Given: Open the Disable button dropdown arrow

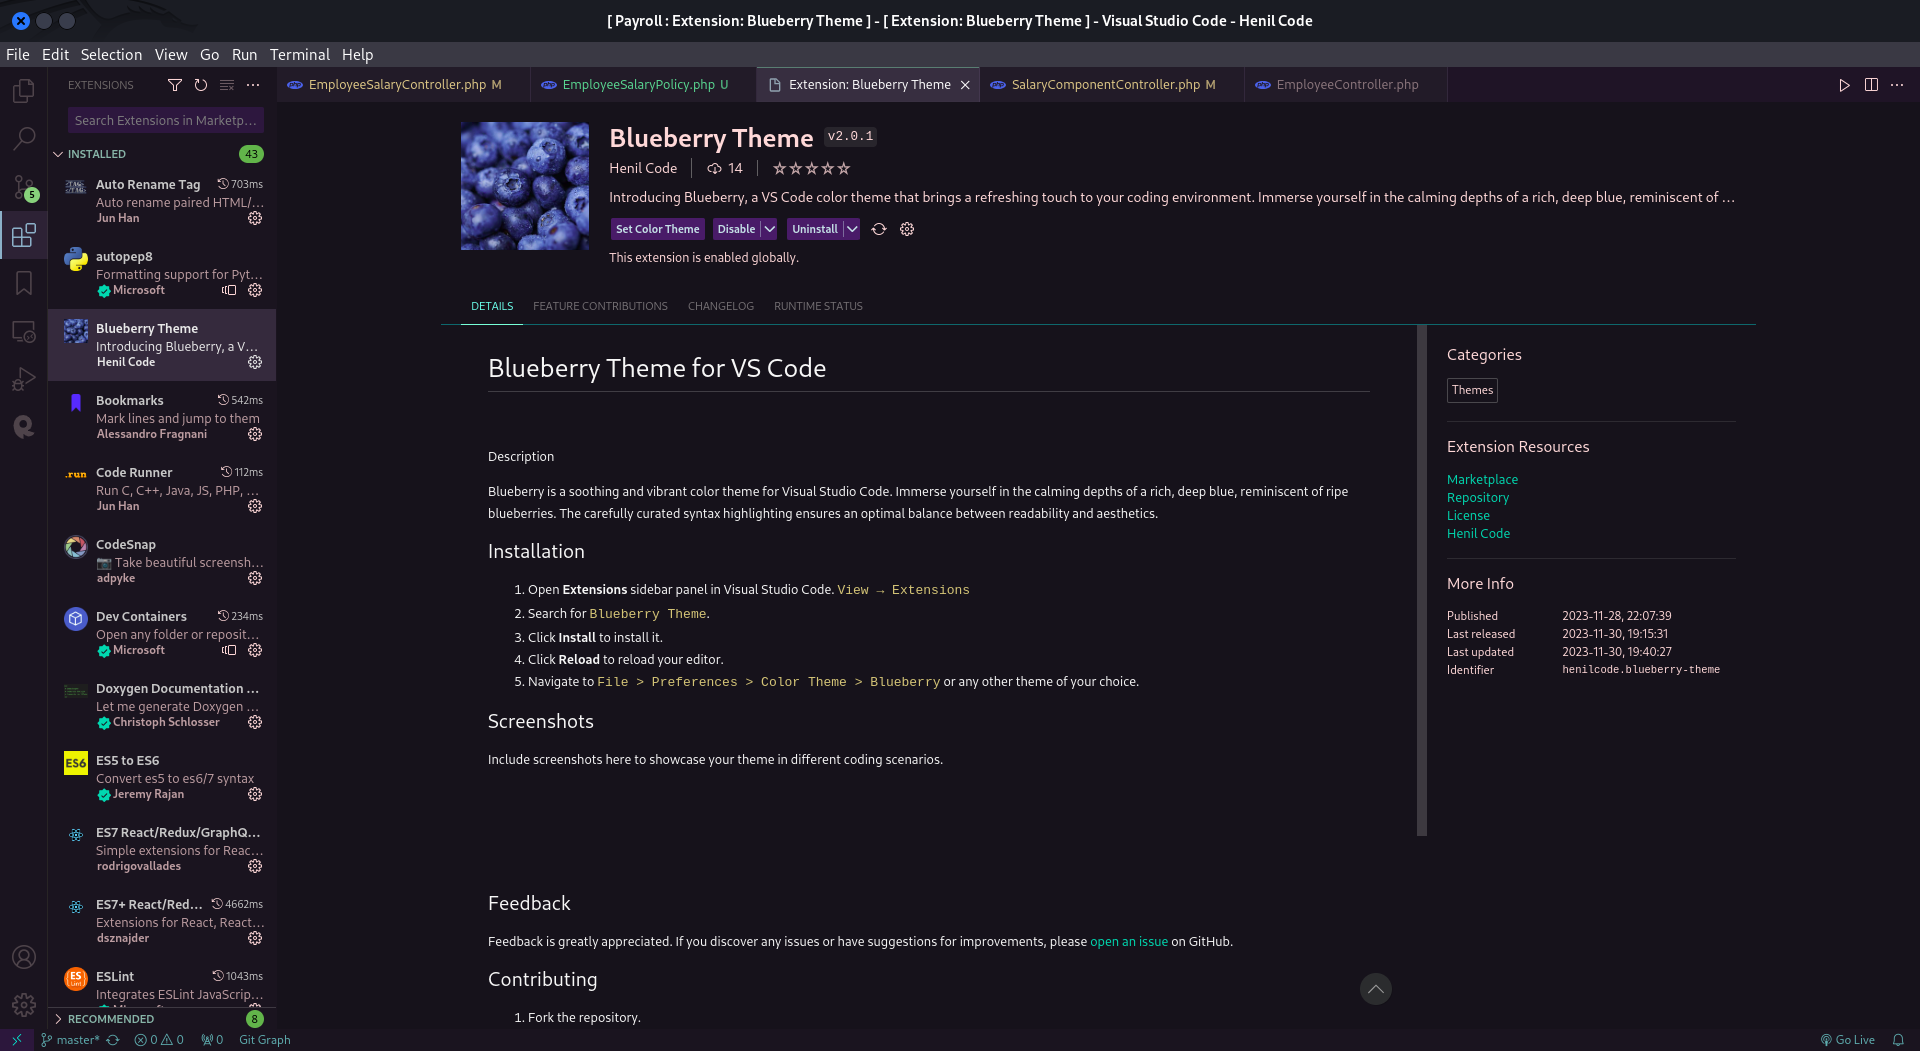Looking at the screenshot, I should point(770,229).
